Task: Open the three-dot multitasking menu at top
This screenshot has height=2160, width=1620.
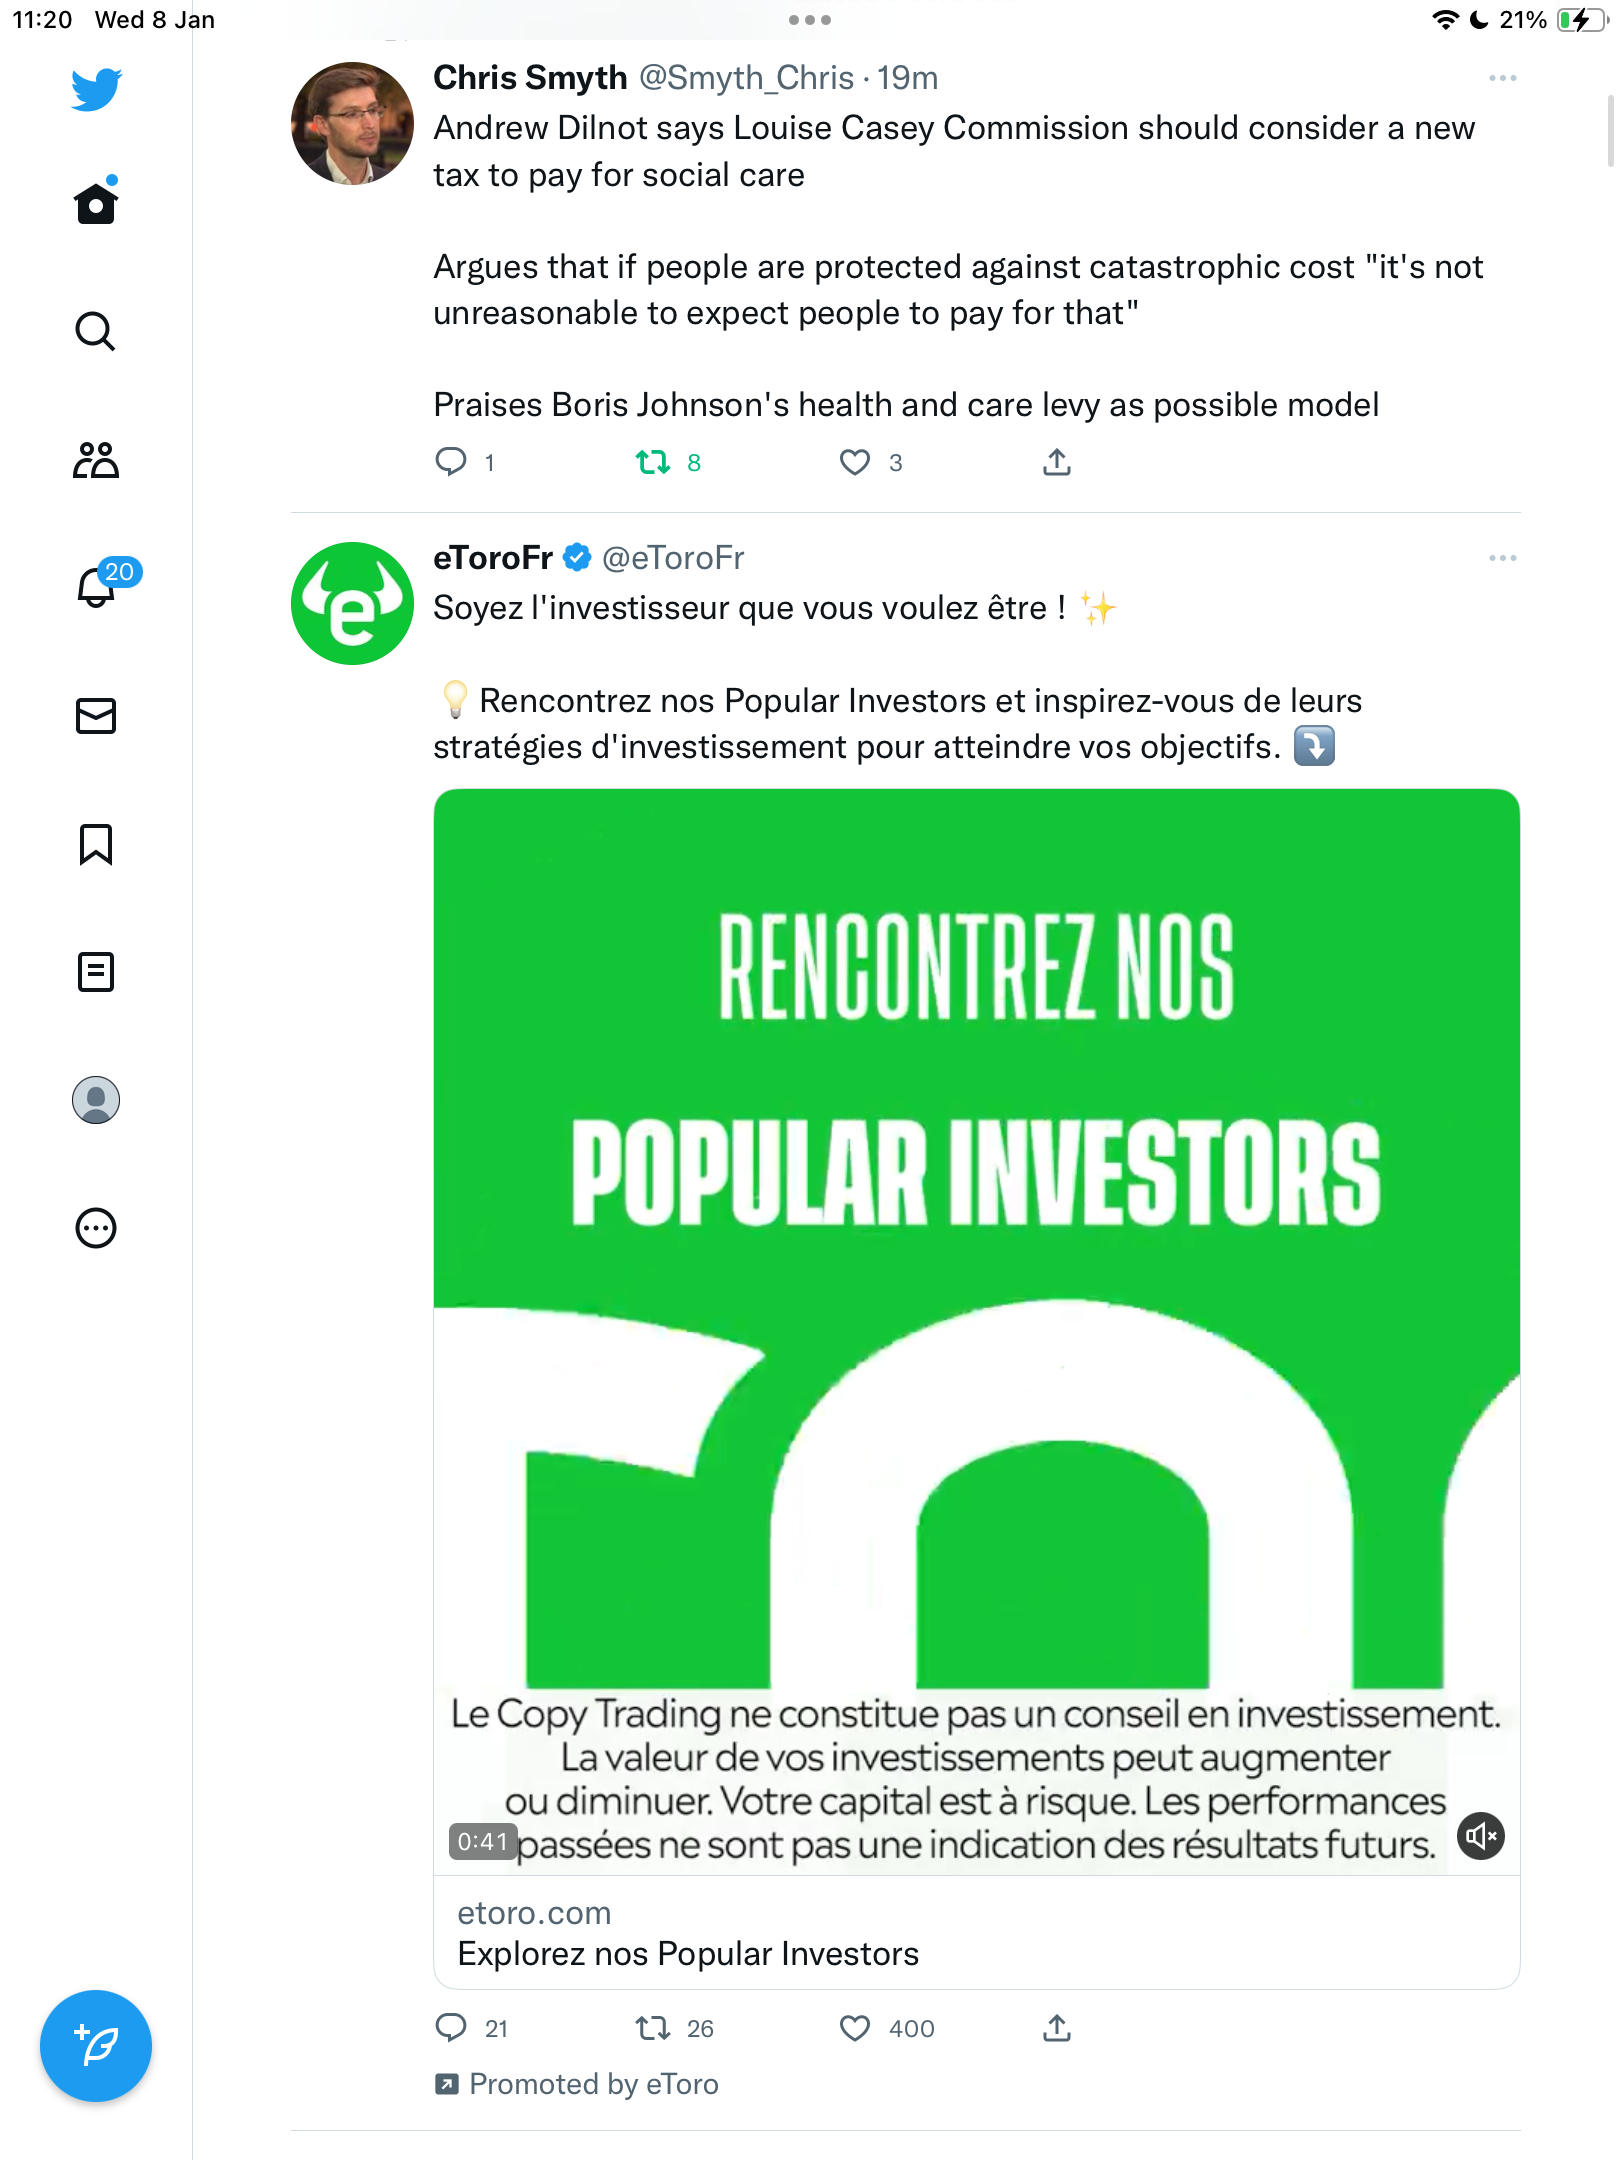Action: tap(810, 20)
